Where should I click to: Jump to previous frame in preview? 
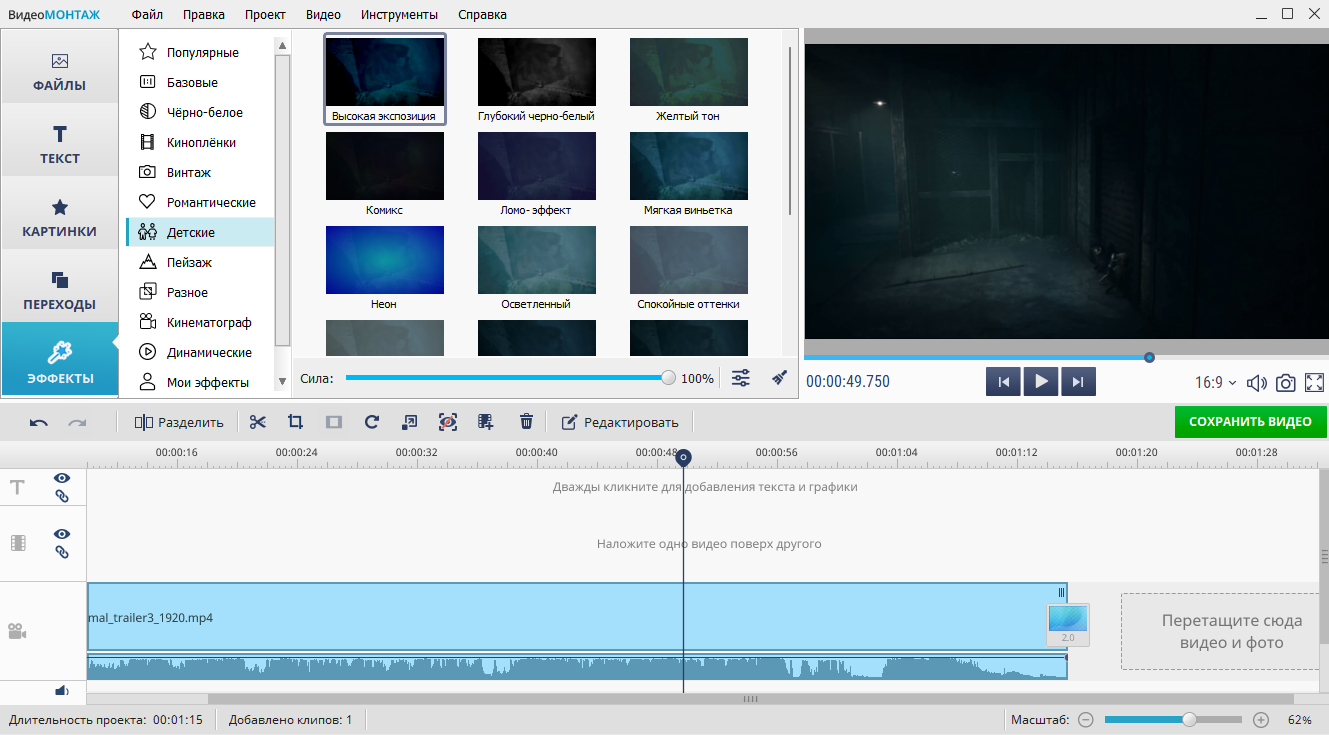coord(1003,381)
